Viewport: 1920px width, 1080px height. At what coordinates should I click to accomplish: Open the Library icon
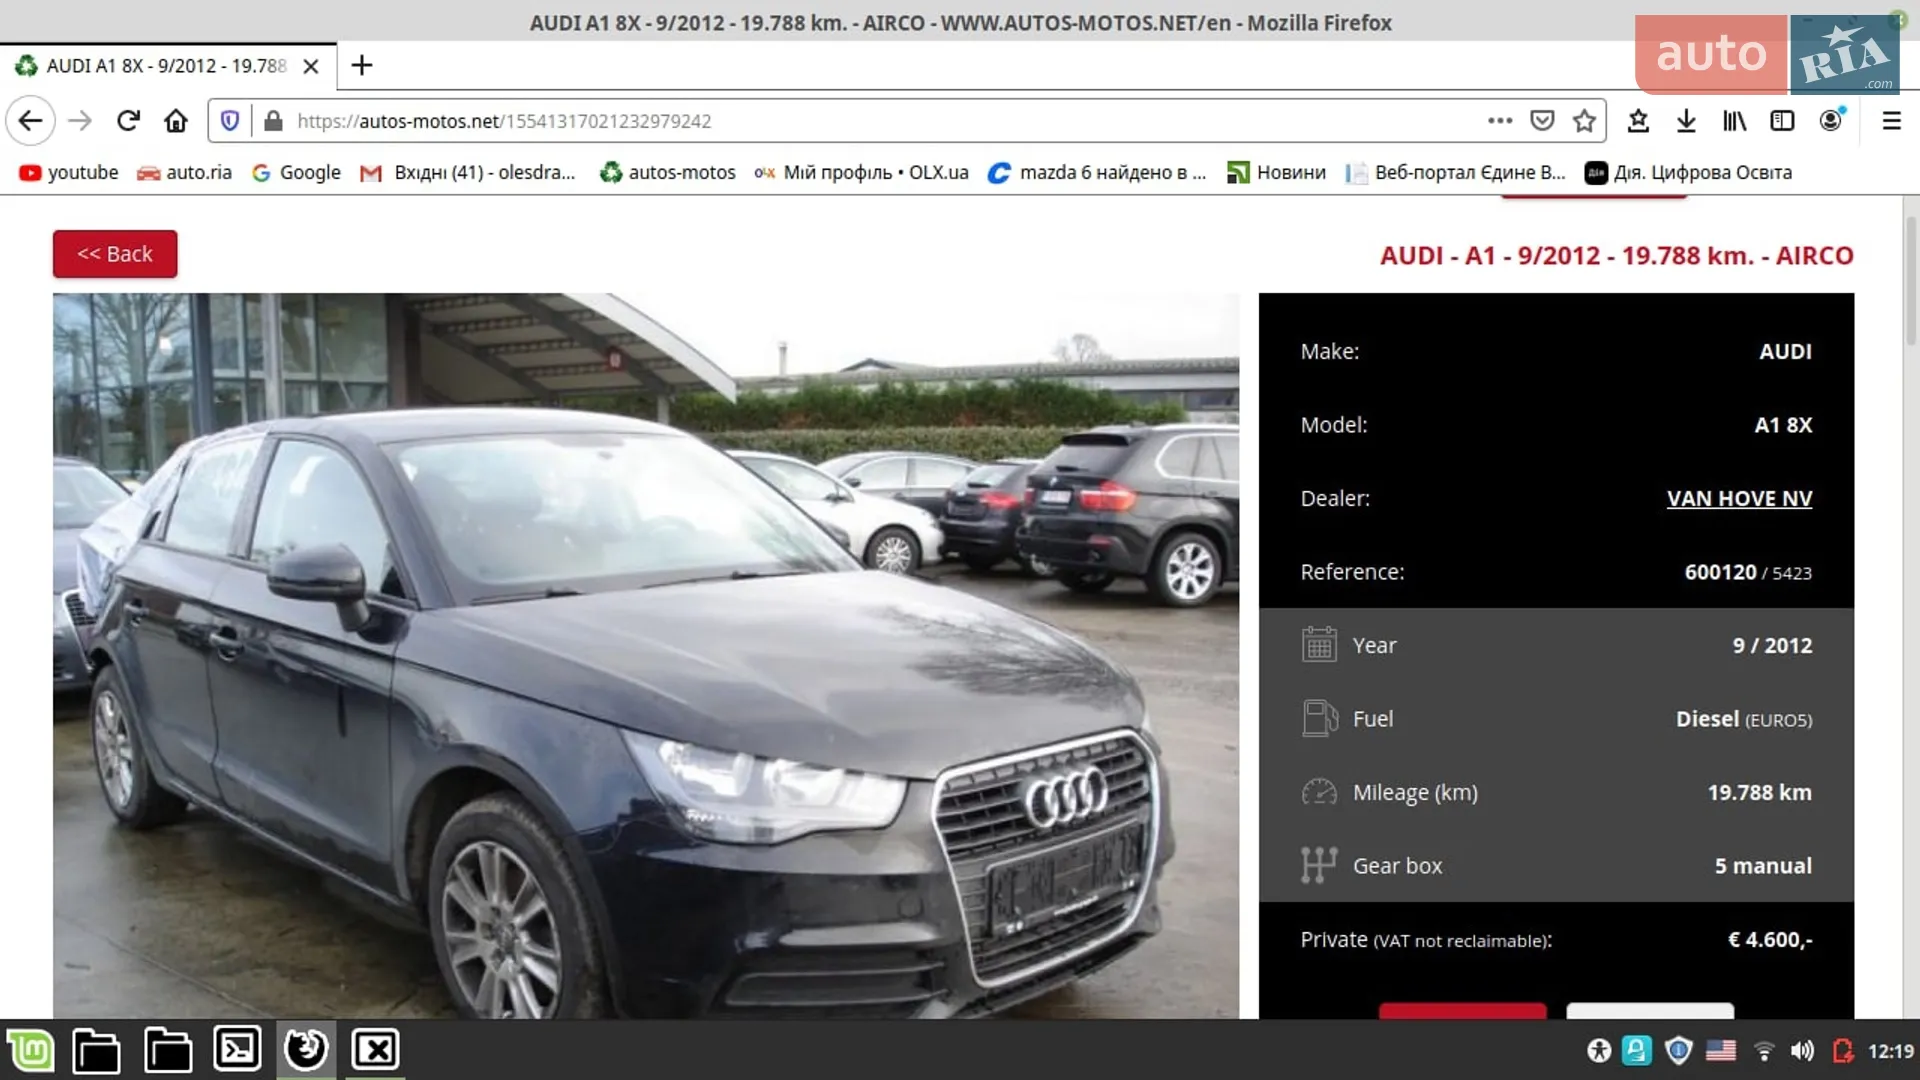coord(1734,121)
